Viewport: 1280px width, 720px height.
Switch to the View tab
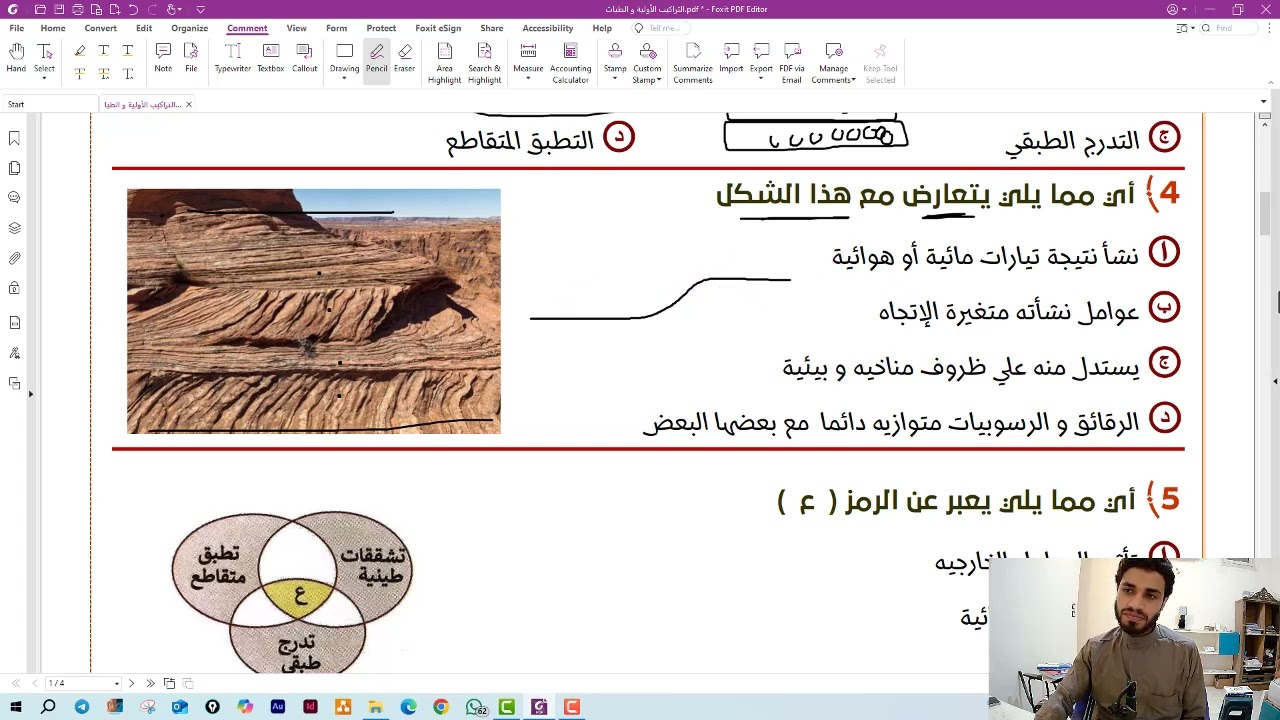coord(297,28)
